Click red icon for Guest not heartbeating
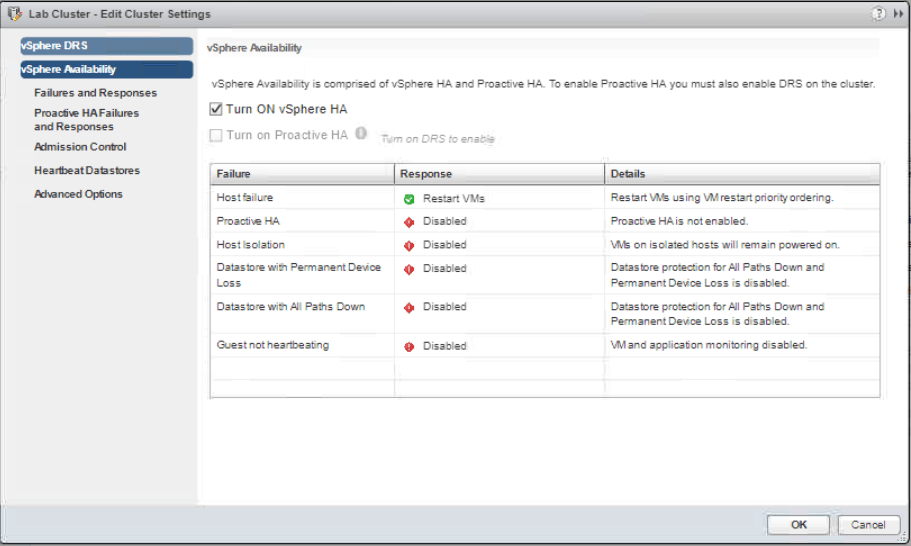 [409, 346]
